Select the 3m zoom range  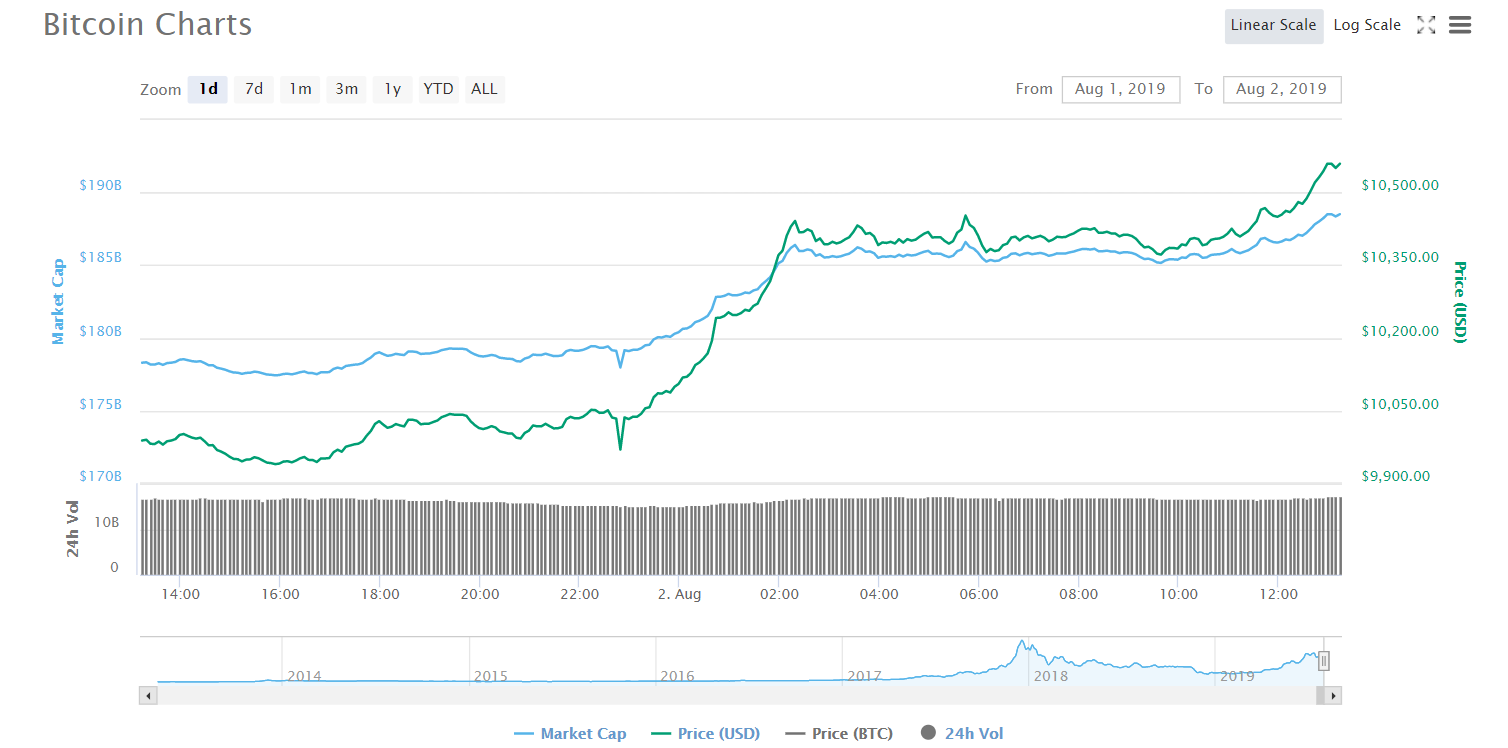(346, 89)
